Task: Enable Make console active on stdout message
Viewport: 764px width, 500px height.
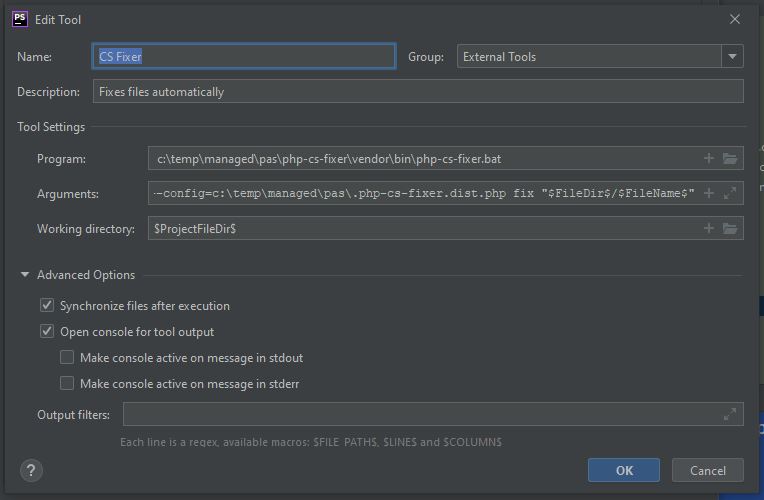Action: pyautogui.click(x=67, y=358)
